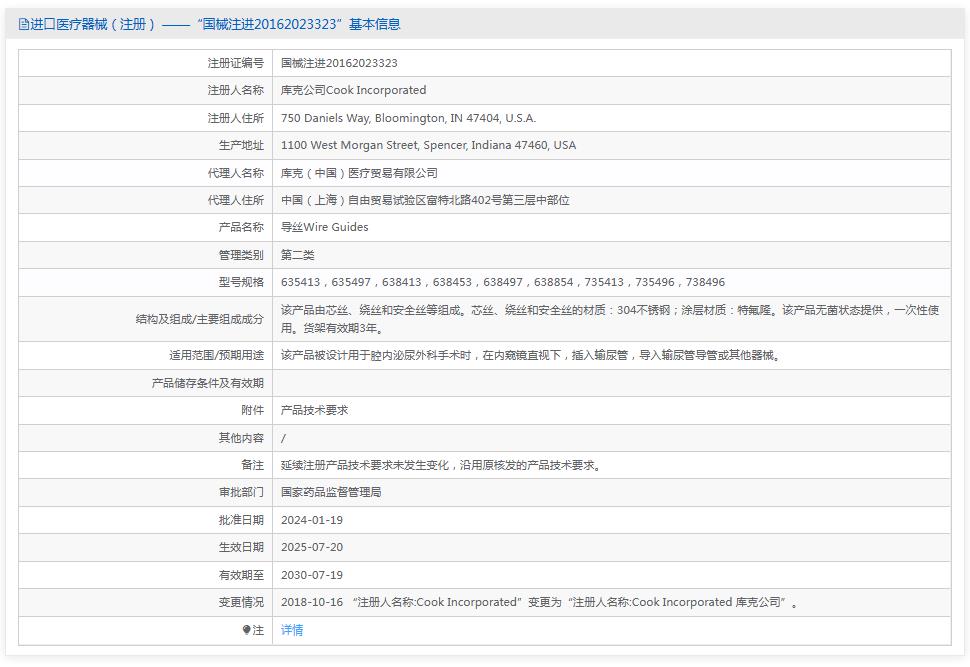Select the 管理类别 value 第二类

click(297, 255)
